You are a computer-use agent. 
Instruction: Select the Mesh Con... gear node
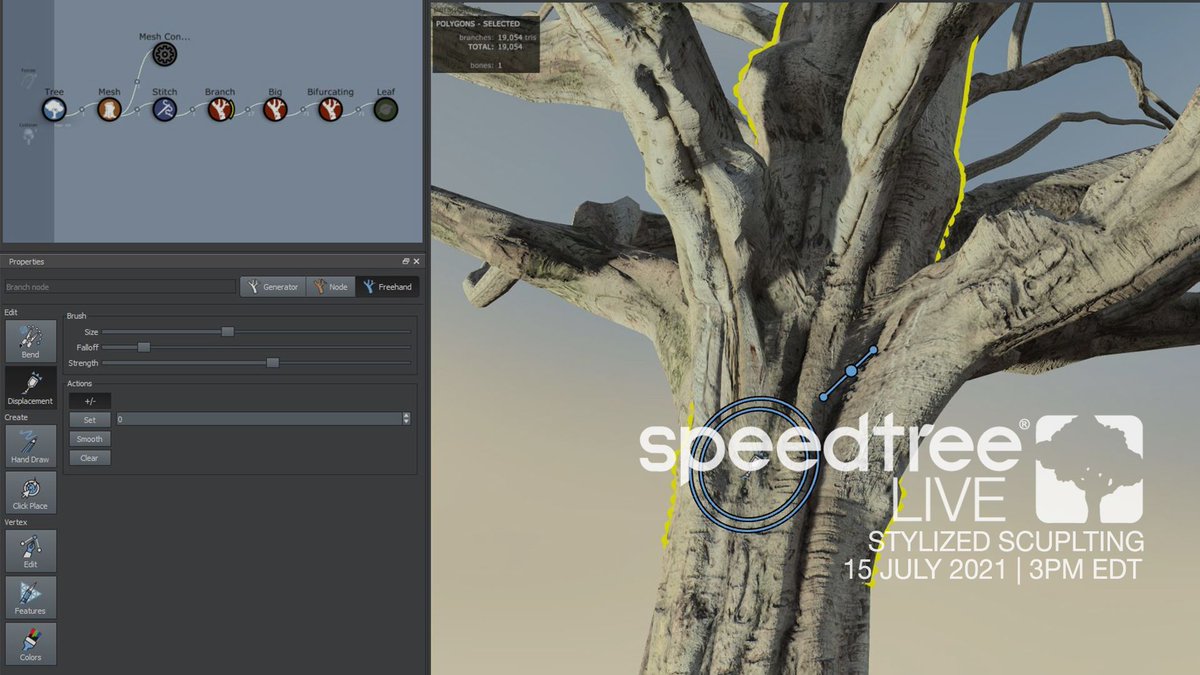click(165, 54)
